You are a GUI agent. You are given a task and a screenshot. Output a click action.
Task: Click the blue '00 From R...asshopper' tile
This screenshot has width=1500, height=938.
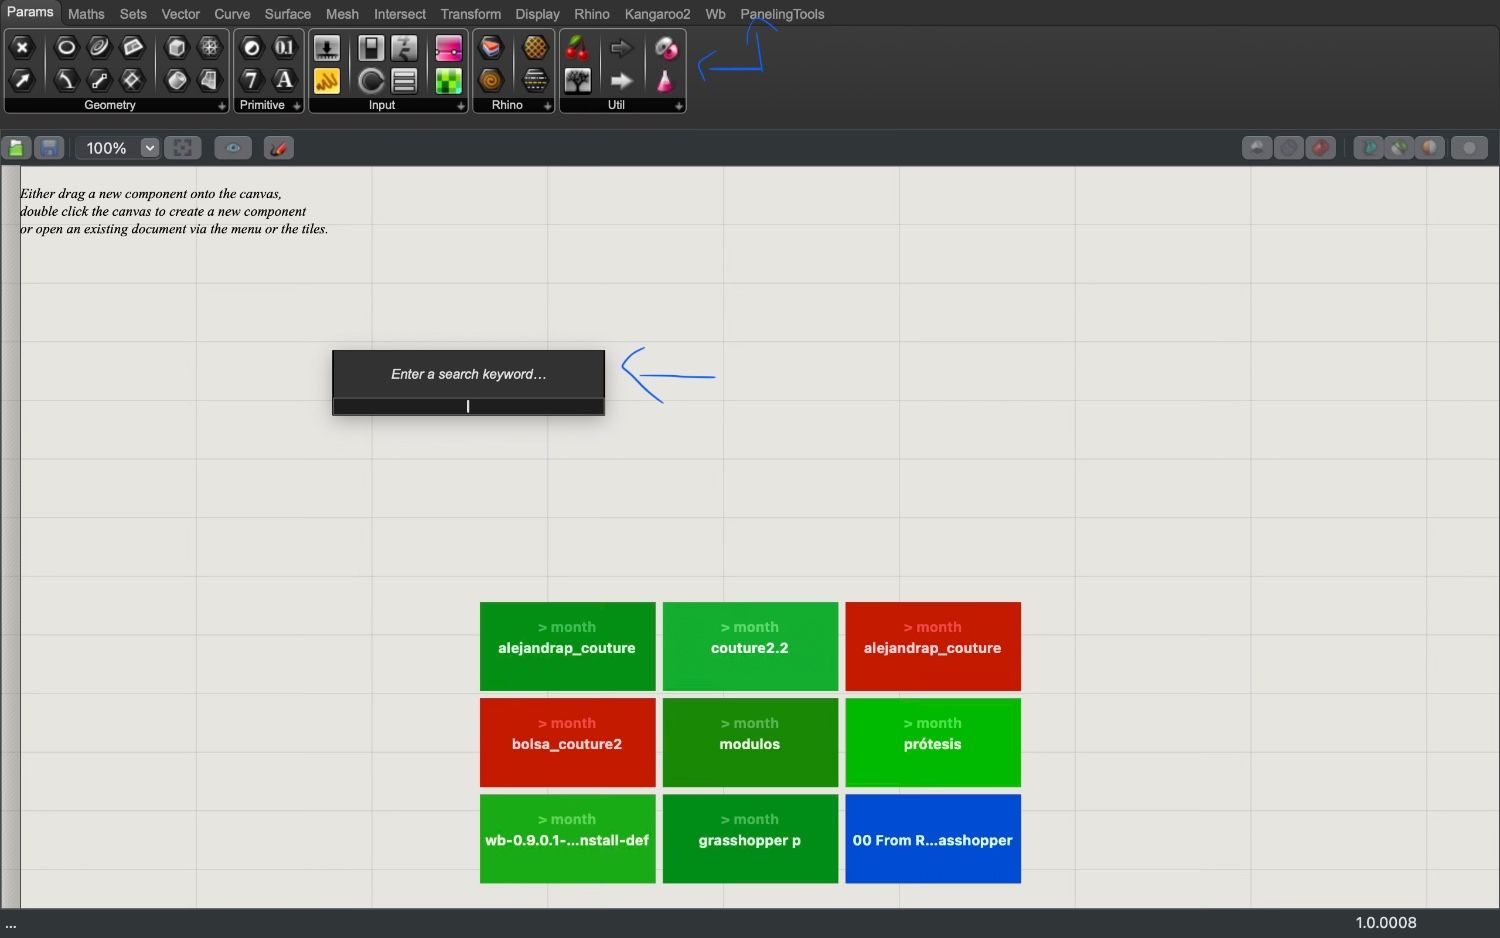coord(932,838)
